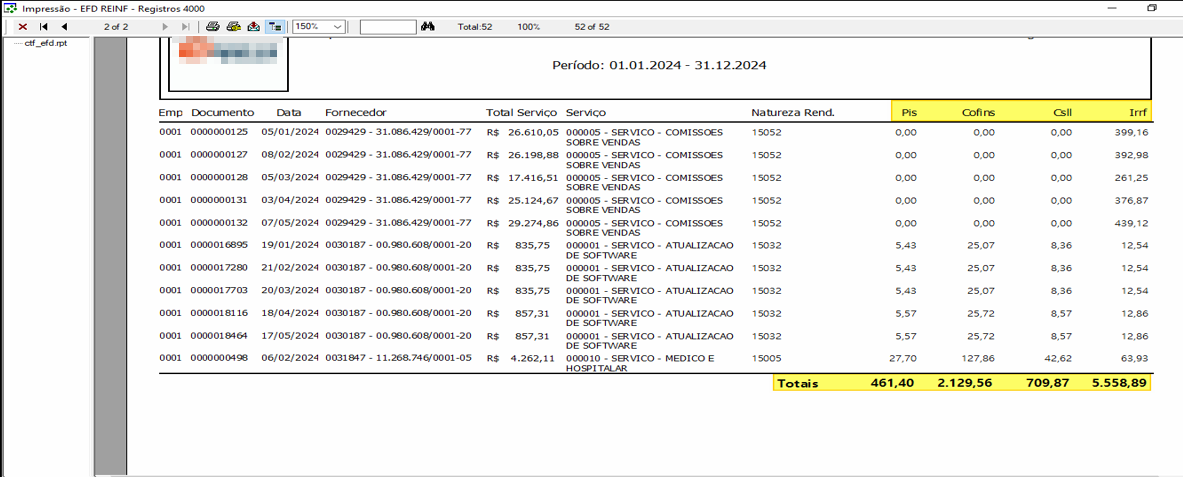Select ctf_efd.rpt in the tree panel
Viewport: 1183px width, 477px height.
(x=45, y=44)
